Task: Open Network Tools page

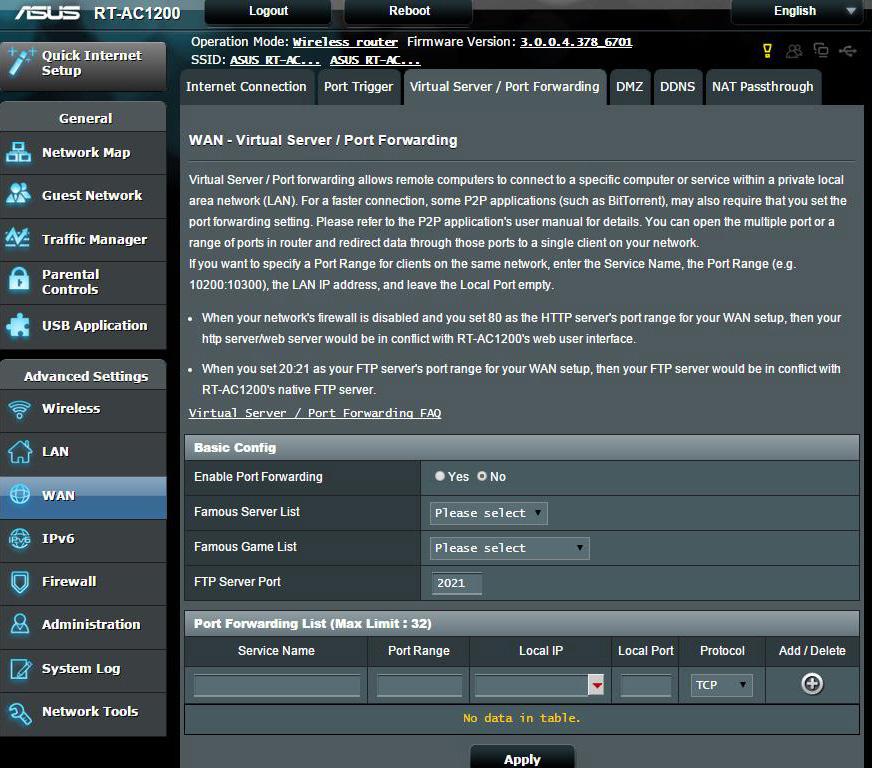Action: click(x=83, y=712)
